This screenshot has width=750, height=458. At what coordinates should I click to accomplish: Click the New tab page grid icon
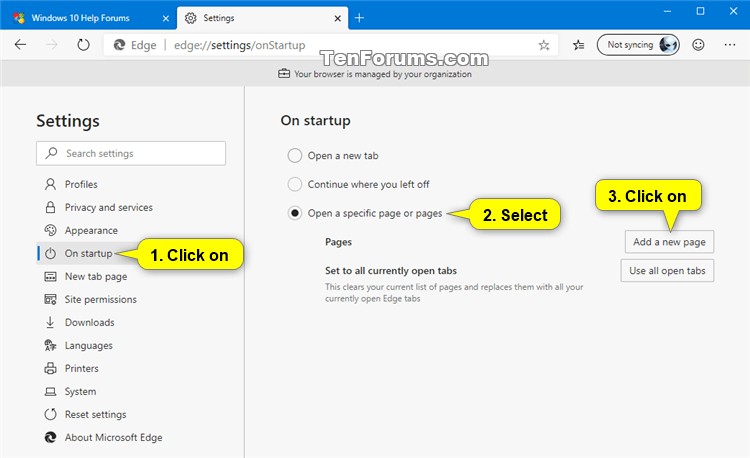(50, 276)
